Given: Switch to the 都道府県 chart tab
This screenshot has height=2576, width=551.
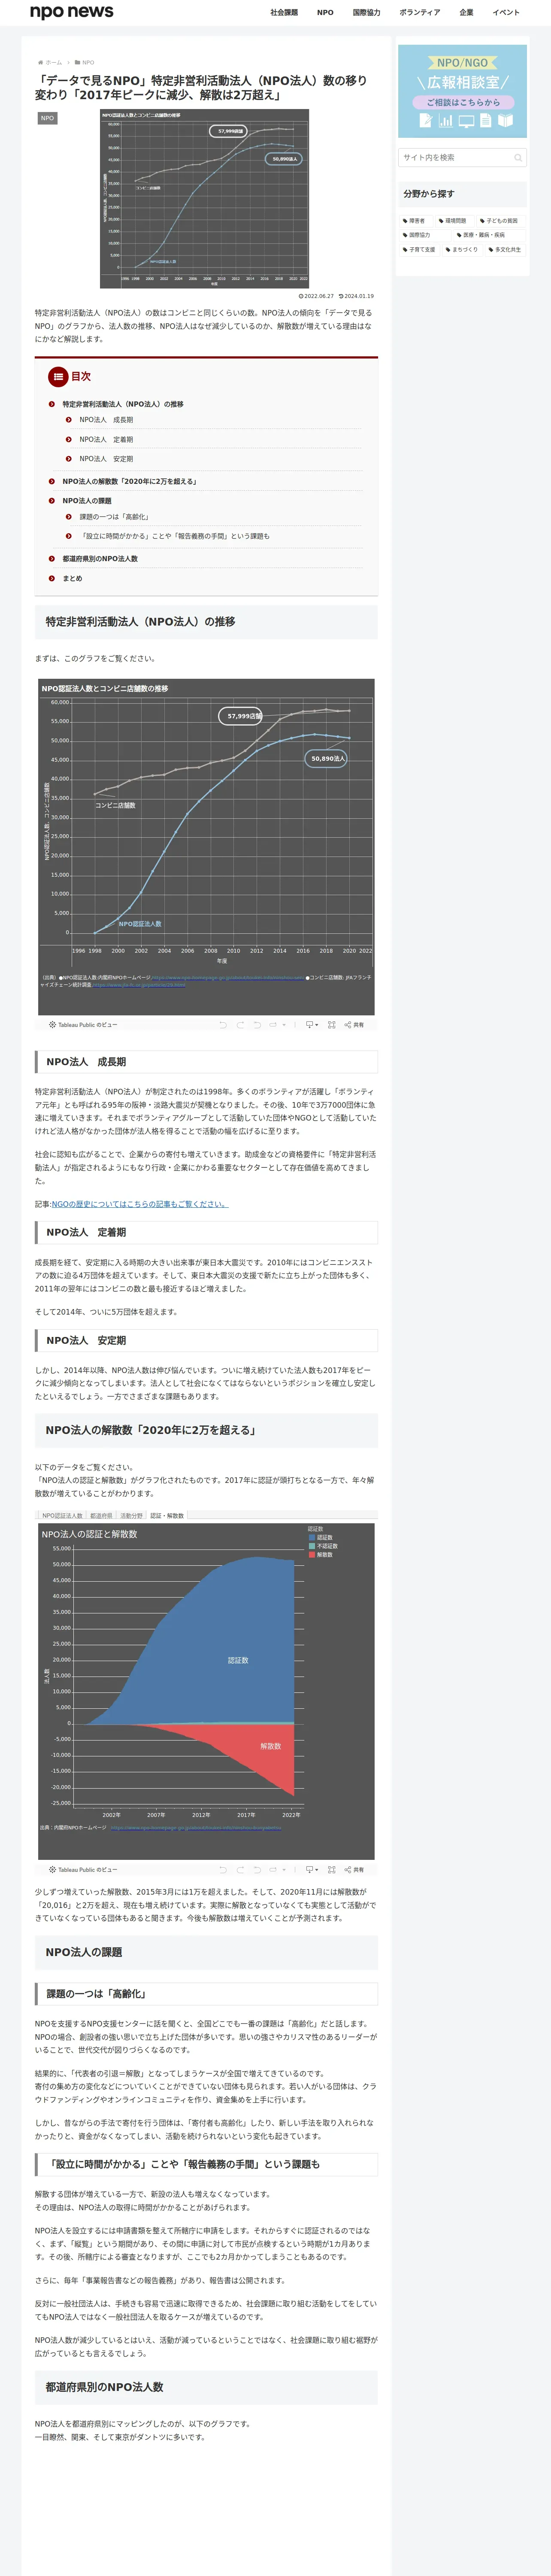Looking at the screenshot, I should [101, 1515].
